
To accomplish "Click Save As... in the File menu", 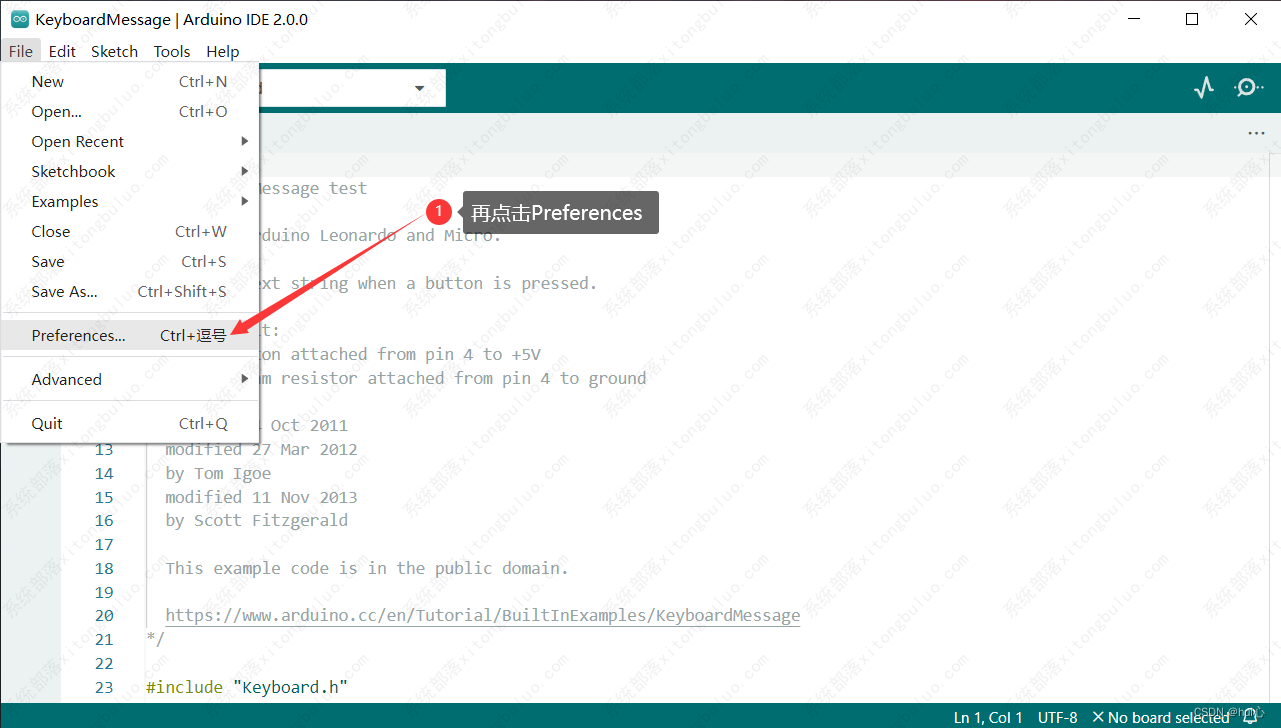I will pos(64,291).
